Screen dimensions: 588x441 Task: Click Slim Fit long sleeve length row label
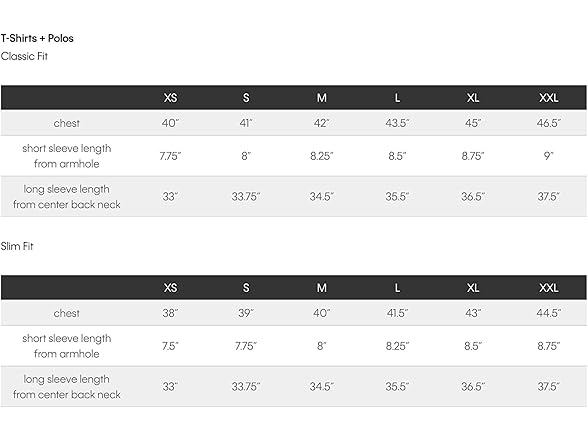point(67,387)
